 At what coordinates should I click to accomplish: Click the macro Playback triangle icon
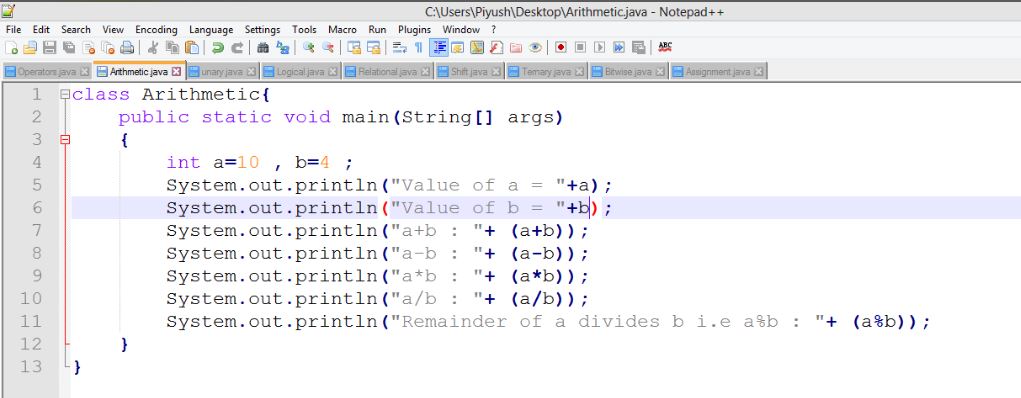pos(600,48)
